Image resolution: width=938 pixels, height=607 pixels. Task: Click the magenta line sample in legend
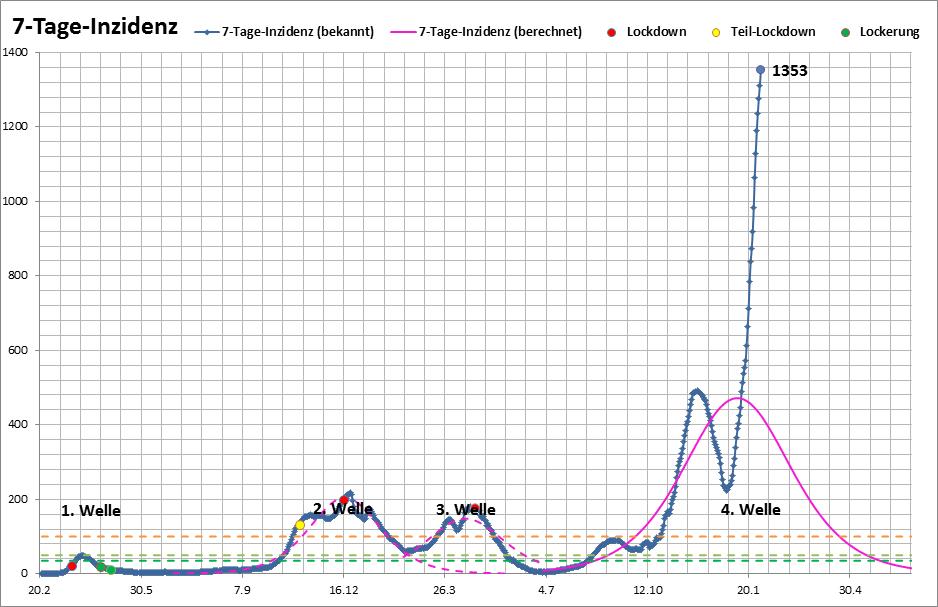(x=403, y=32)
